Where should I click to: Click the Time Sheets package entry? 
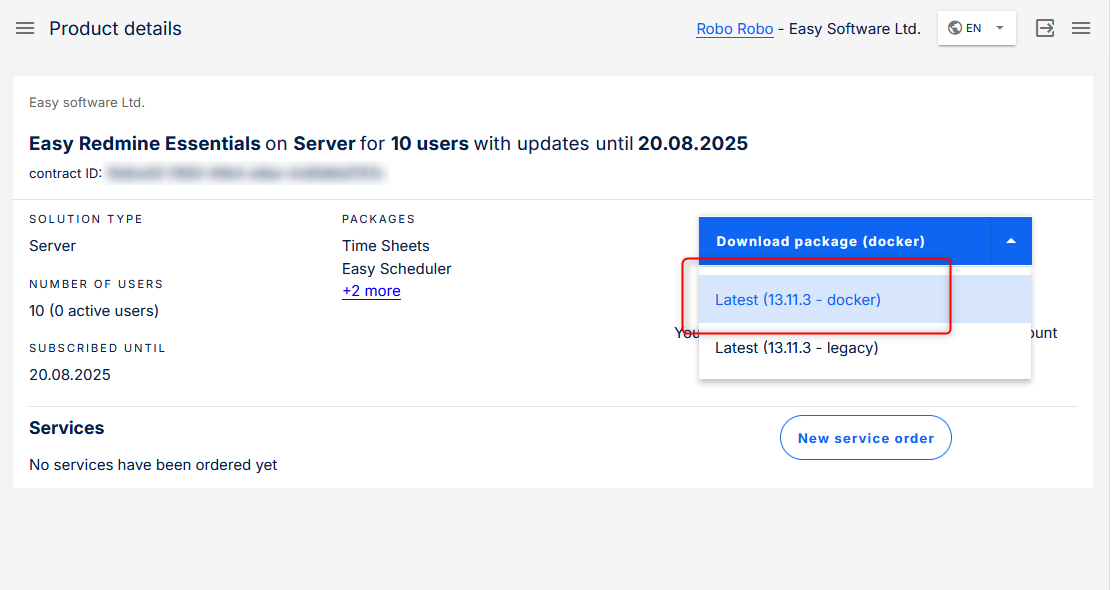pyautogui.click(x=386, y=245)
